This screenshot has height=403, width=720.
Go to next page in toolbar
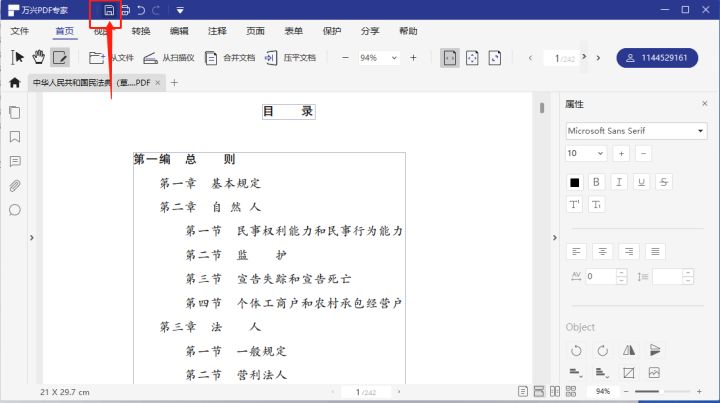coord(598,58)
